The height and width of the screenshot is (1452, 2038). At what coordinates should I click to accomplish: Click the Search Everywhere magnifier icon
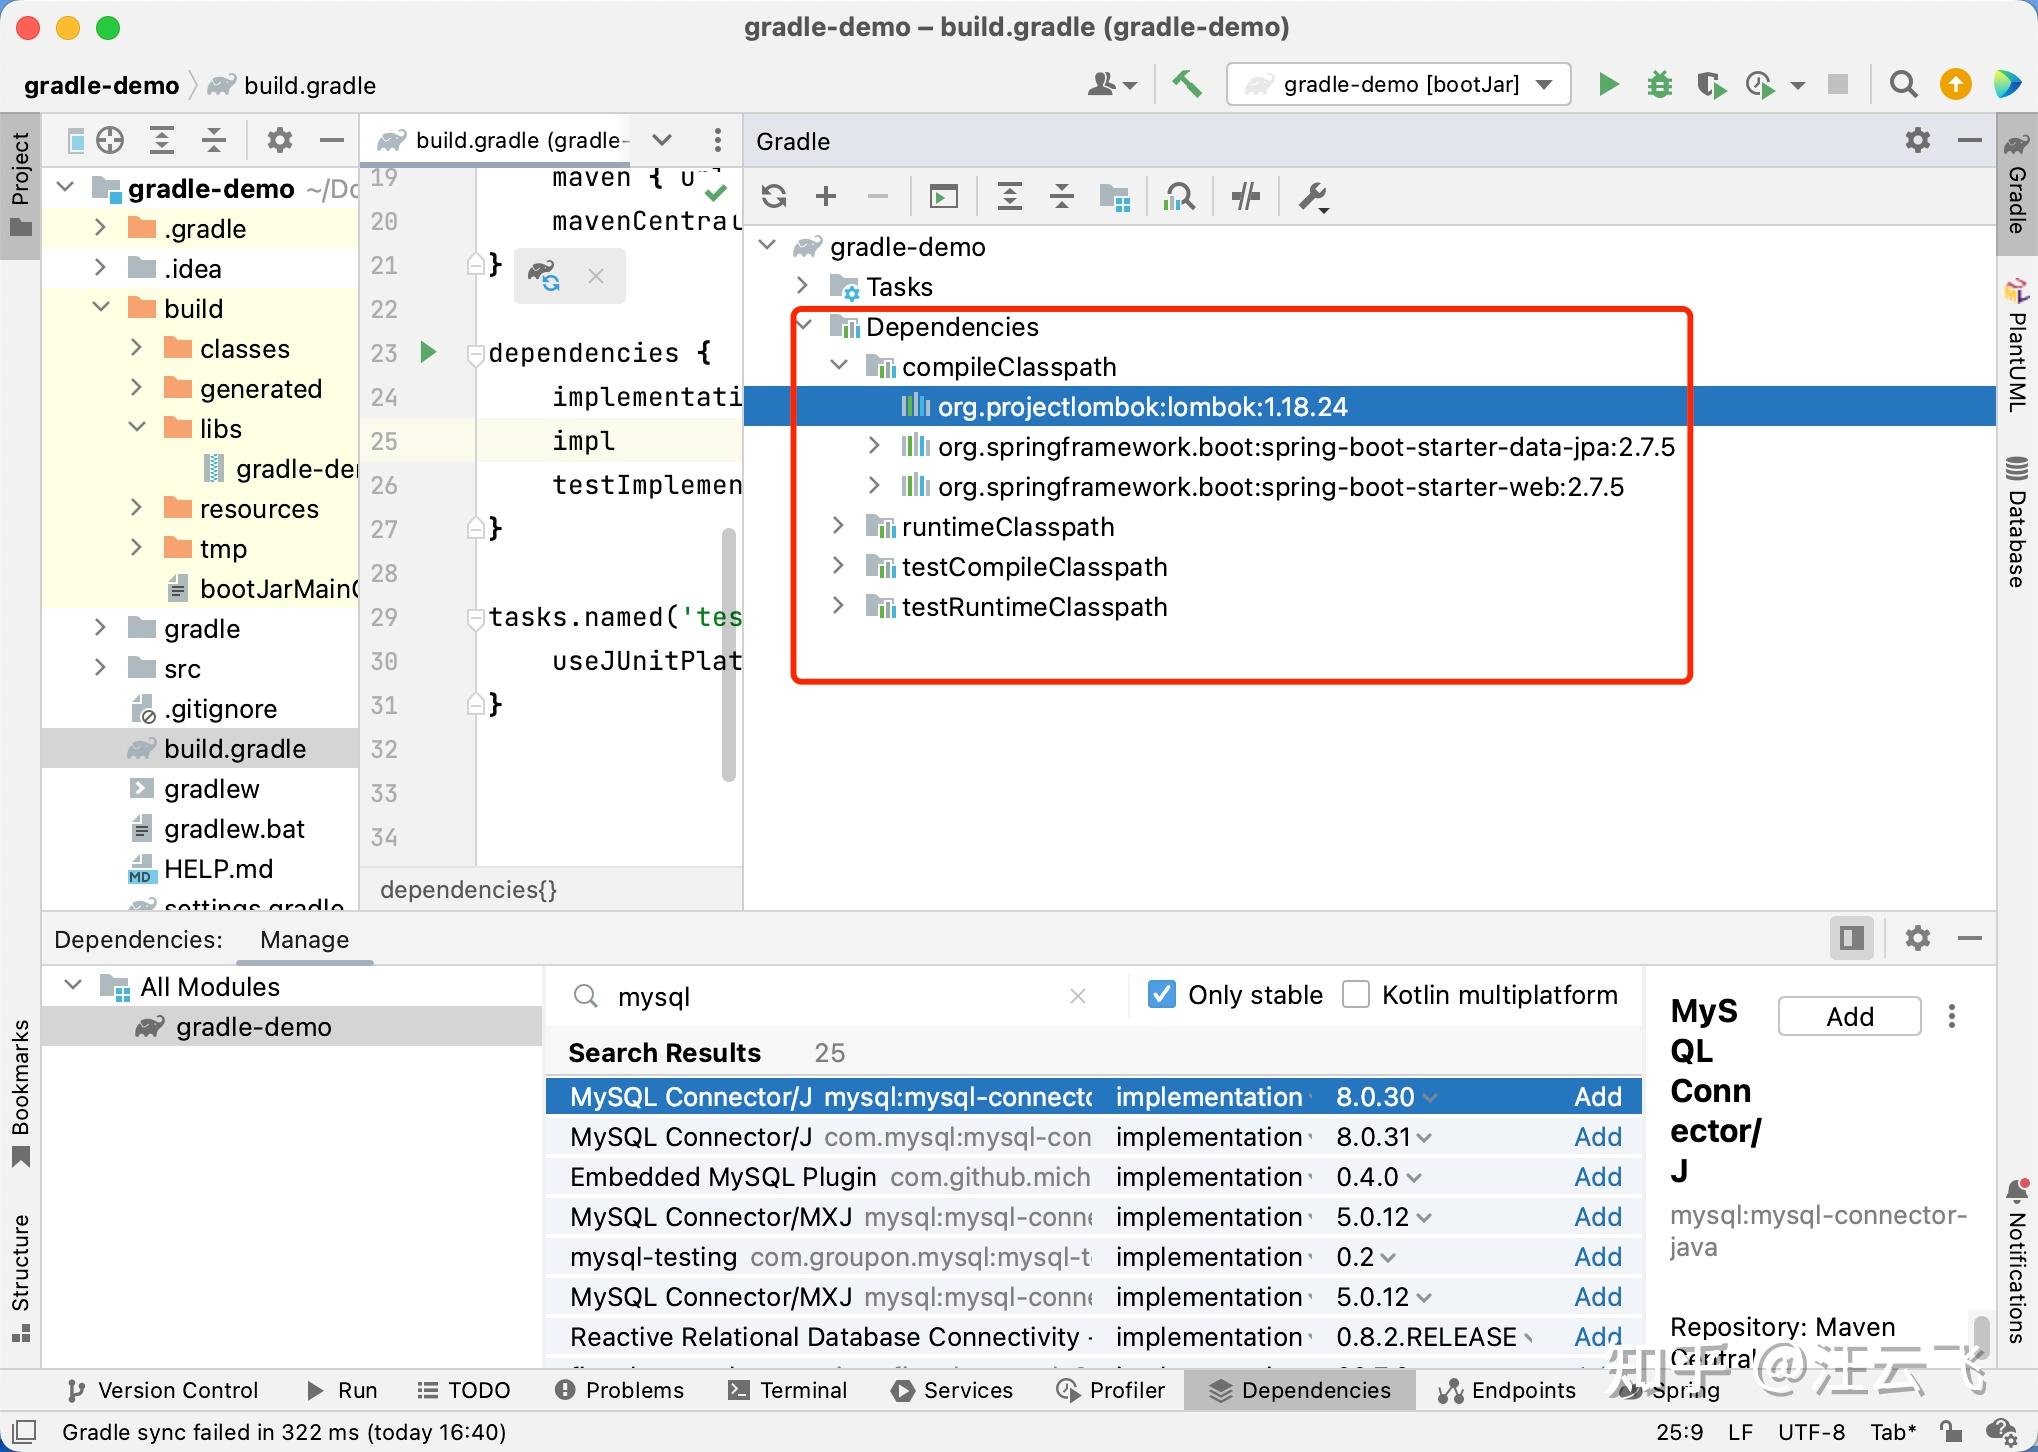[1903, 85]
